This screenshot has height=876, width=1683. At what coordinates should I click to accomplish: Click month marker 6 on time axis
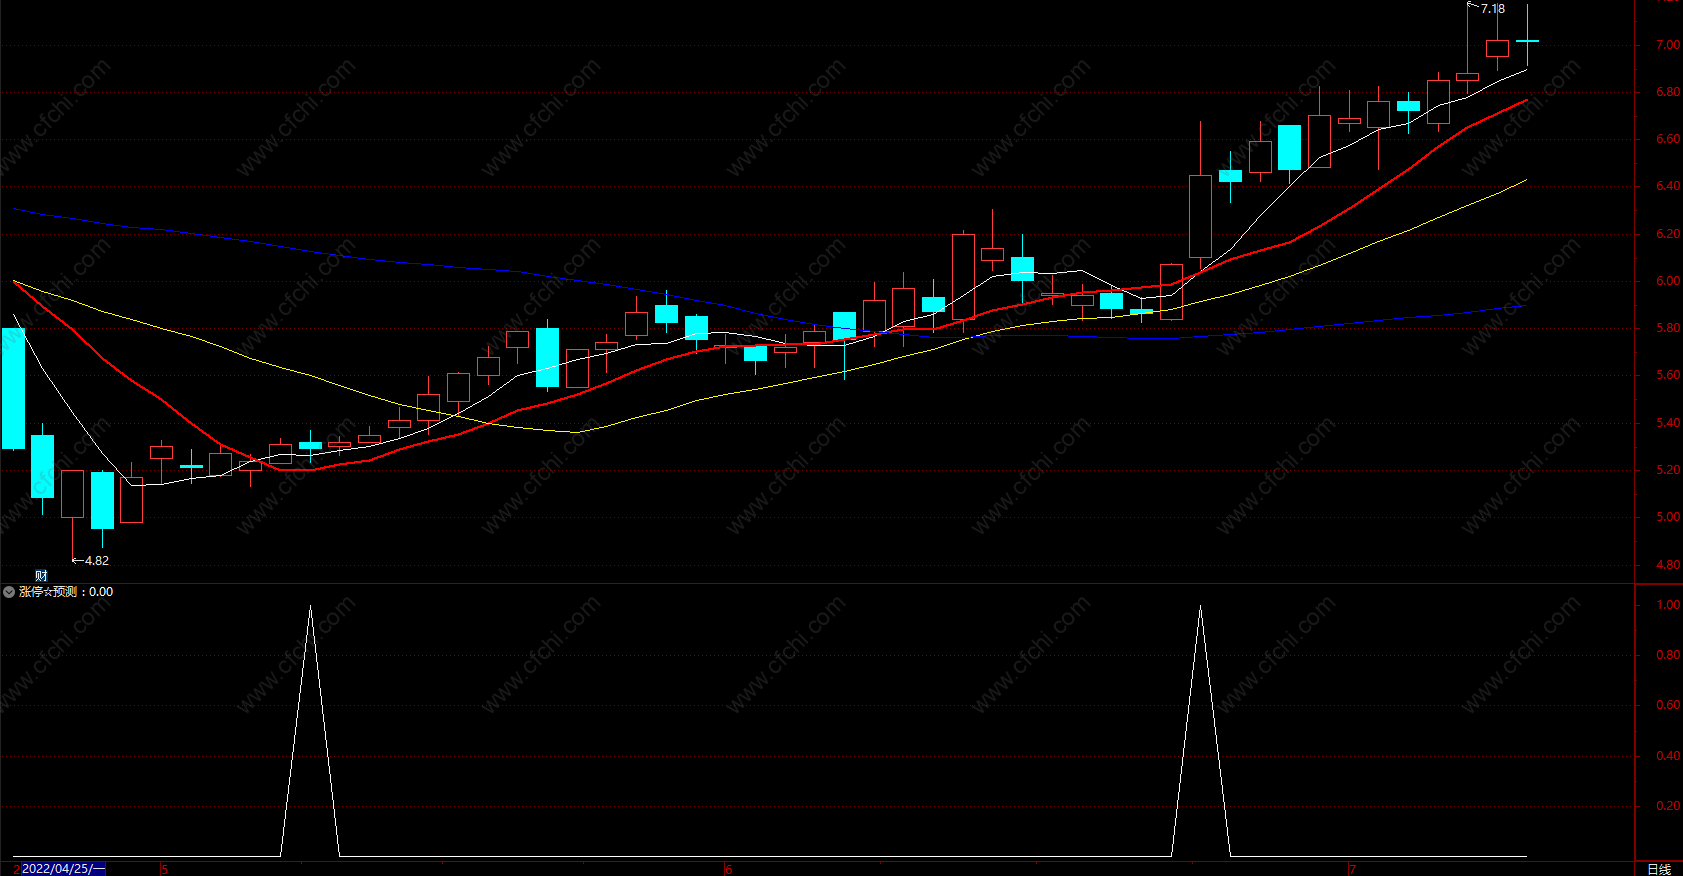728,869
